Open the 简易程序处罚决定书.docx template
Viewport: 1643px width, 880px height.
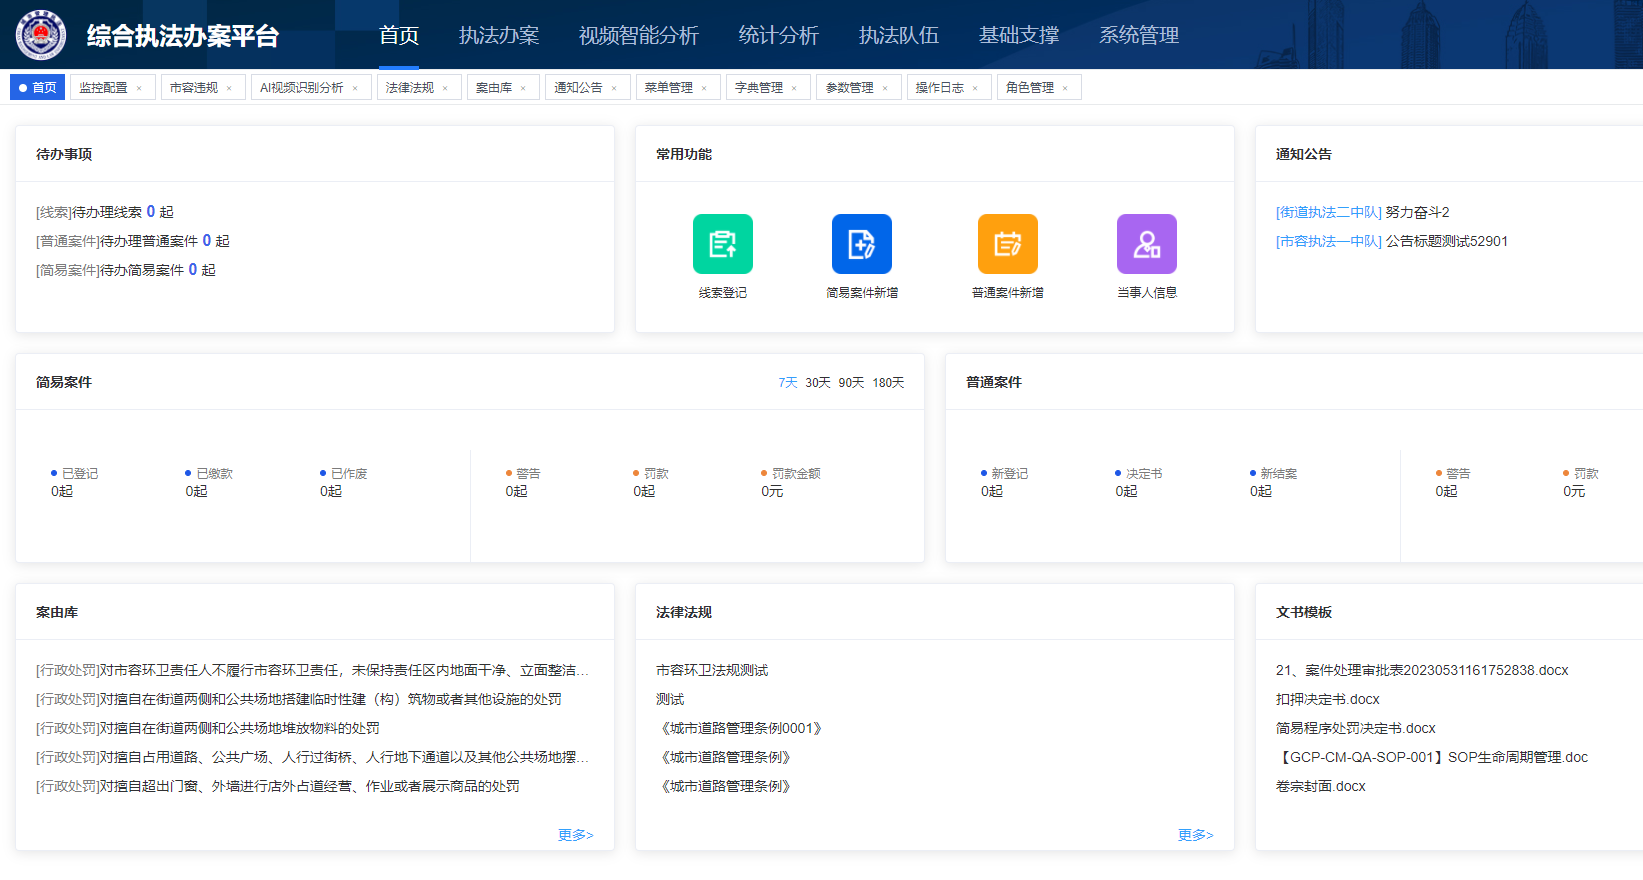[x=1356, y=728]
